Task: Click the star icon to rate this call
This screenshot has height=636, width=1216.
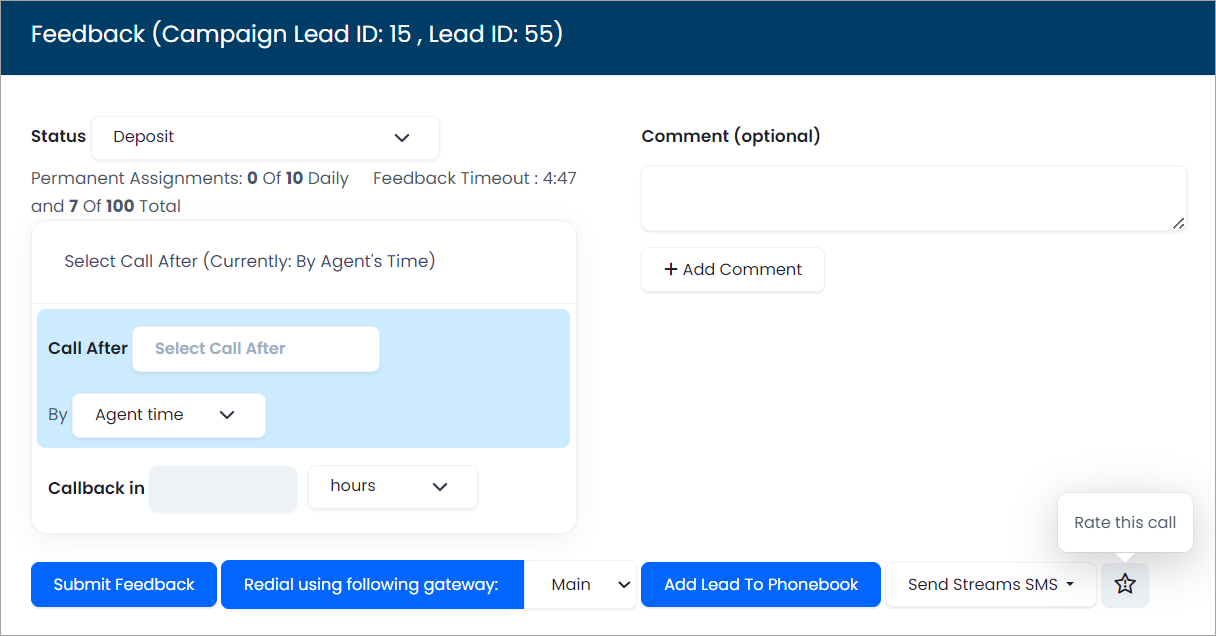Action: (1124, 584)
